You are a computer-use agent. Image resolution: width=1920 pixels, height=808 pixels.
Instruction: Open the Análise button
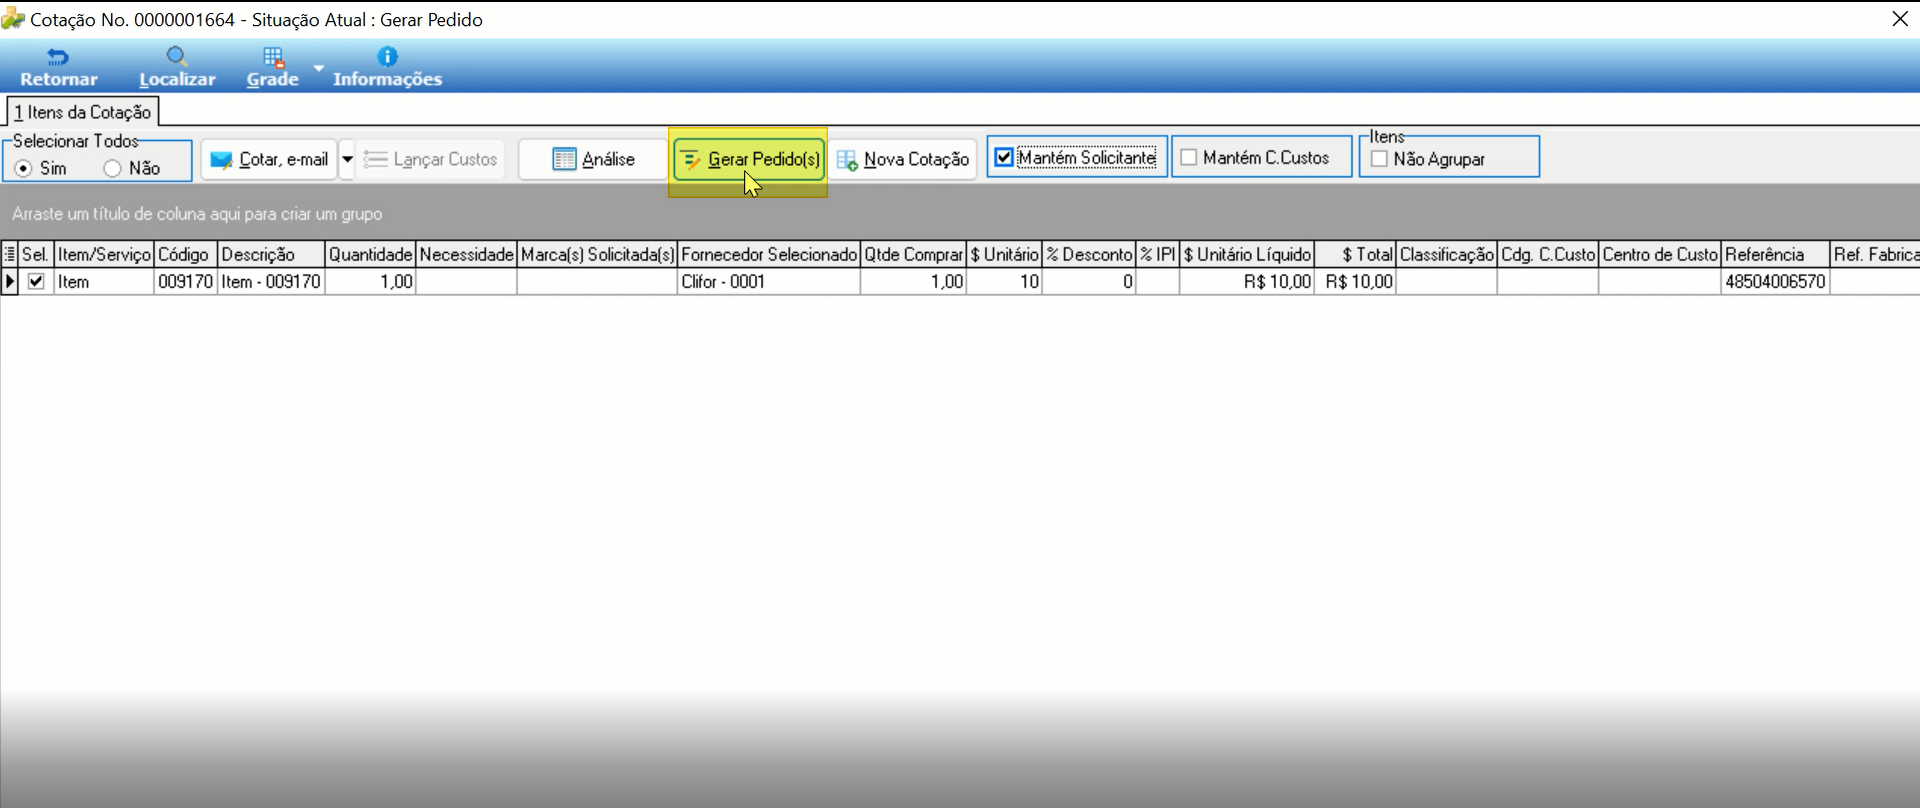(x=593, y=159)
